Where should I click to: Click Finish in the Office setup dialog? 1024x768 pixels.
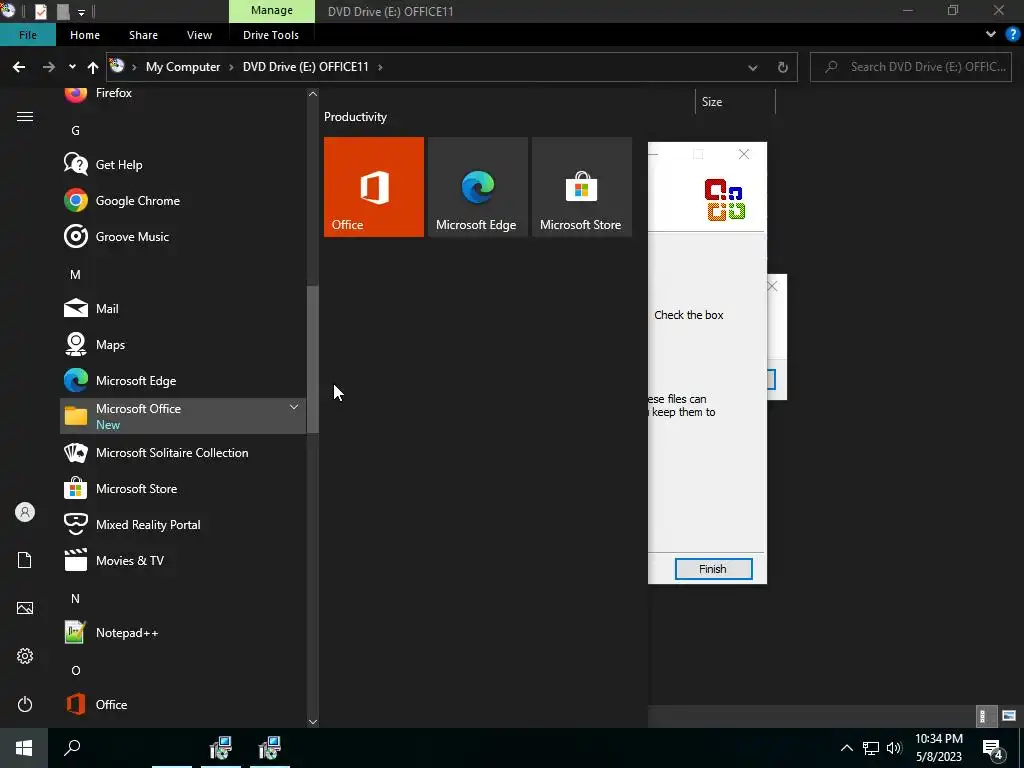click(x=713, y=569)
